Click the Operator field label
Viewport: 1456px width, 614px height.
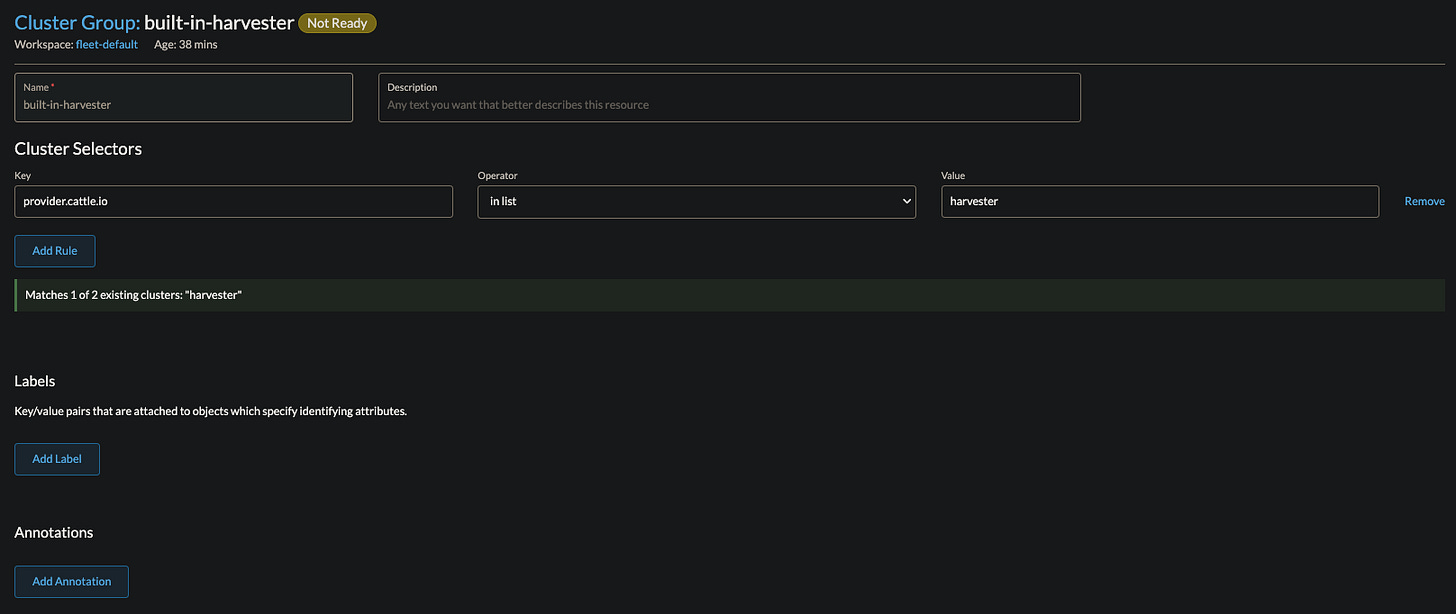pyautogui.click(x=498, y=176)
